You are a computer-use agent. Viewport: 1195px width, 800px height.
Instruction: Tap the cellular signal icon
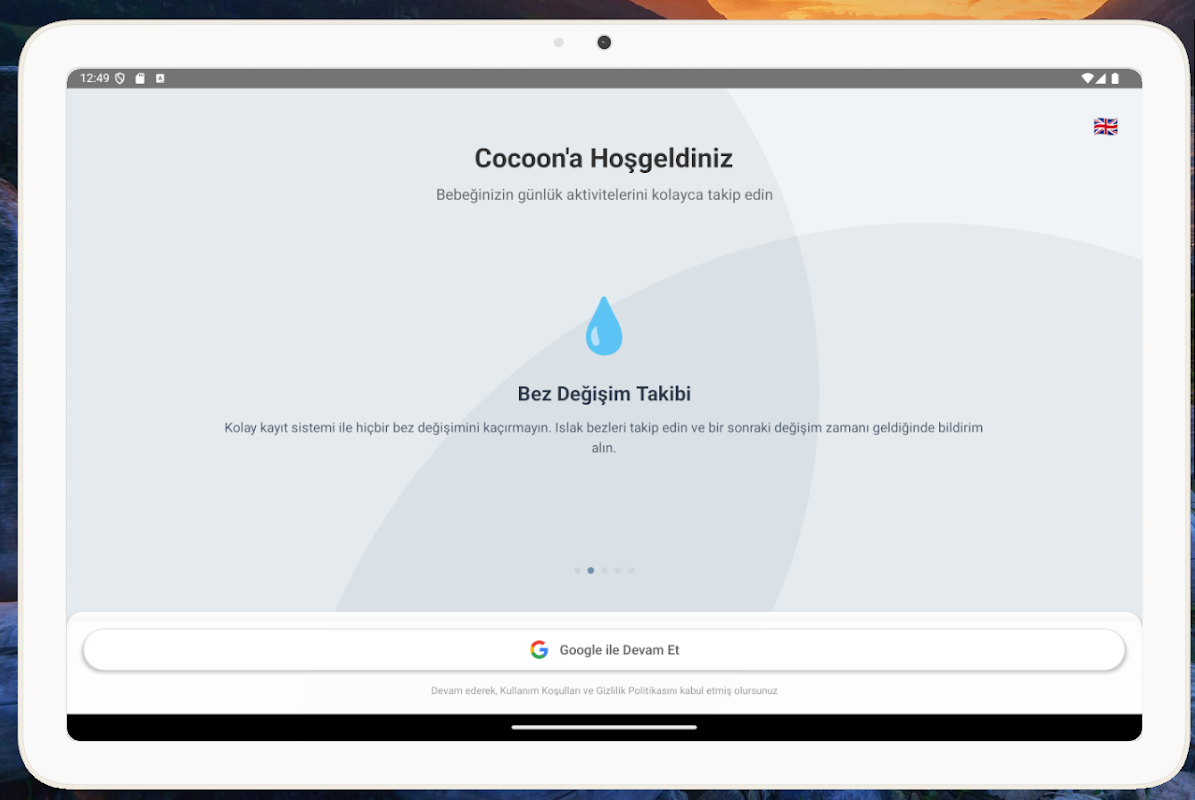click(x=1100, y=78)
